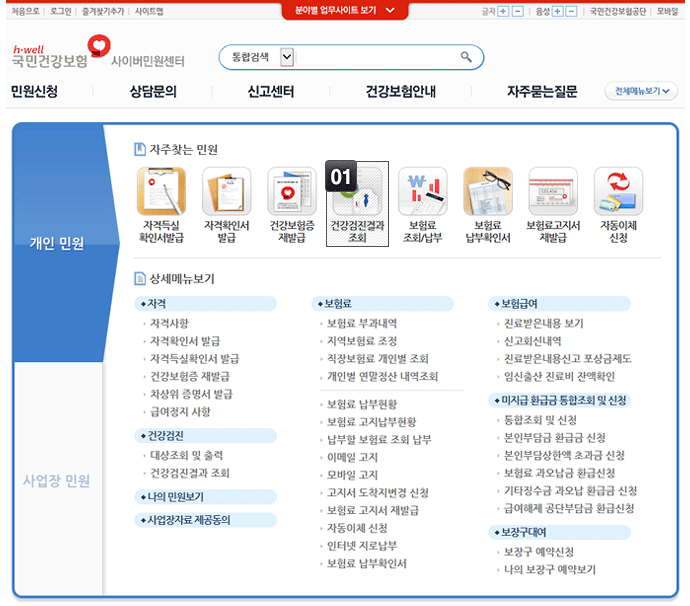Decrease text size with 글자 minus
This screenshot has width=690, height=606.
[518, 11]
